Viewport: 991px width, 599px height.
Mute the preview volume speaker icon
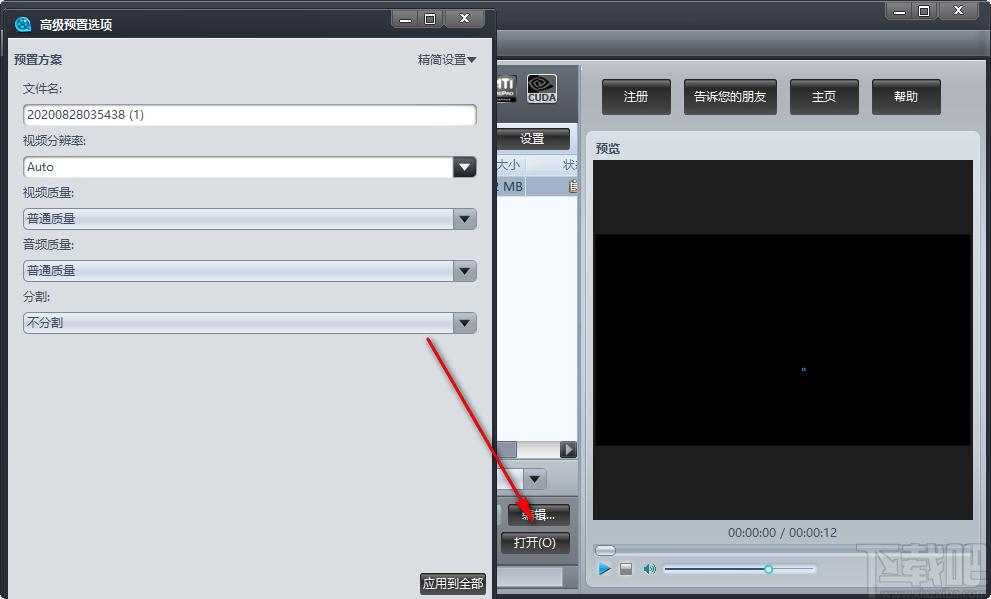[x=649, y=569]
